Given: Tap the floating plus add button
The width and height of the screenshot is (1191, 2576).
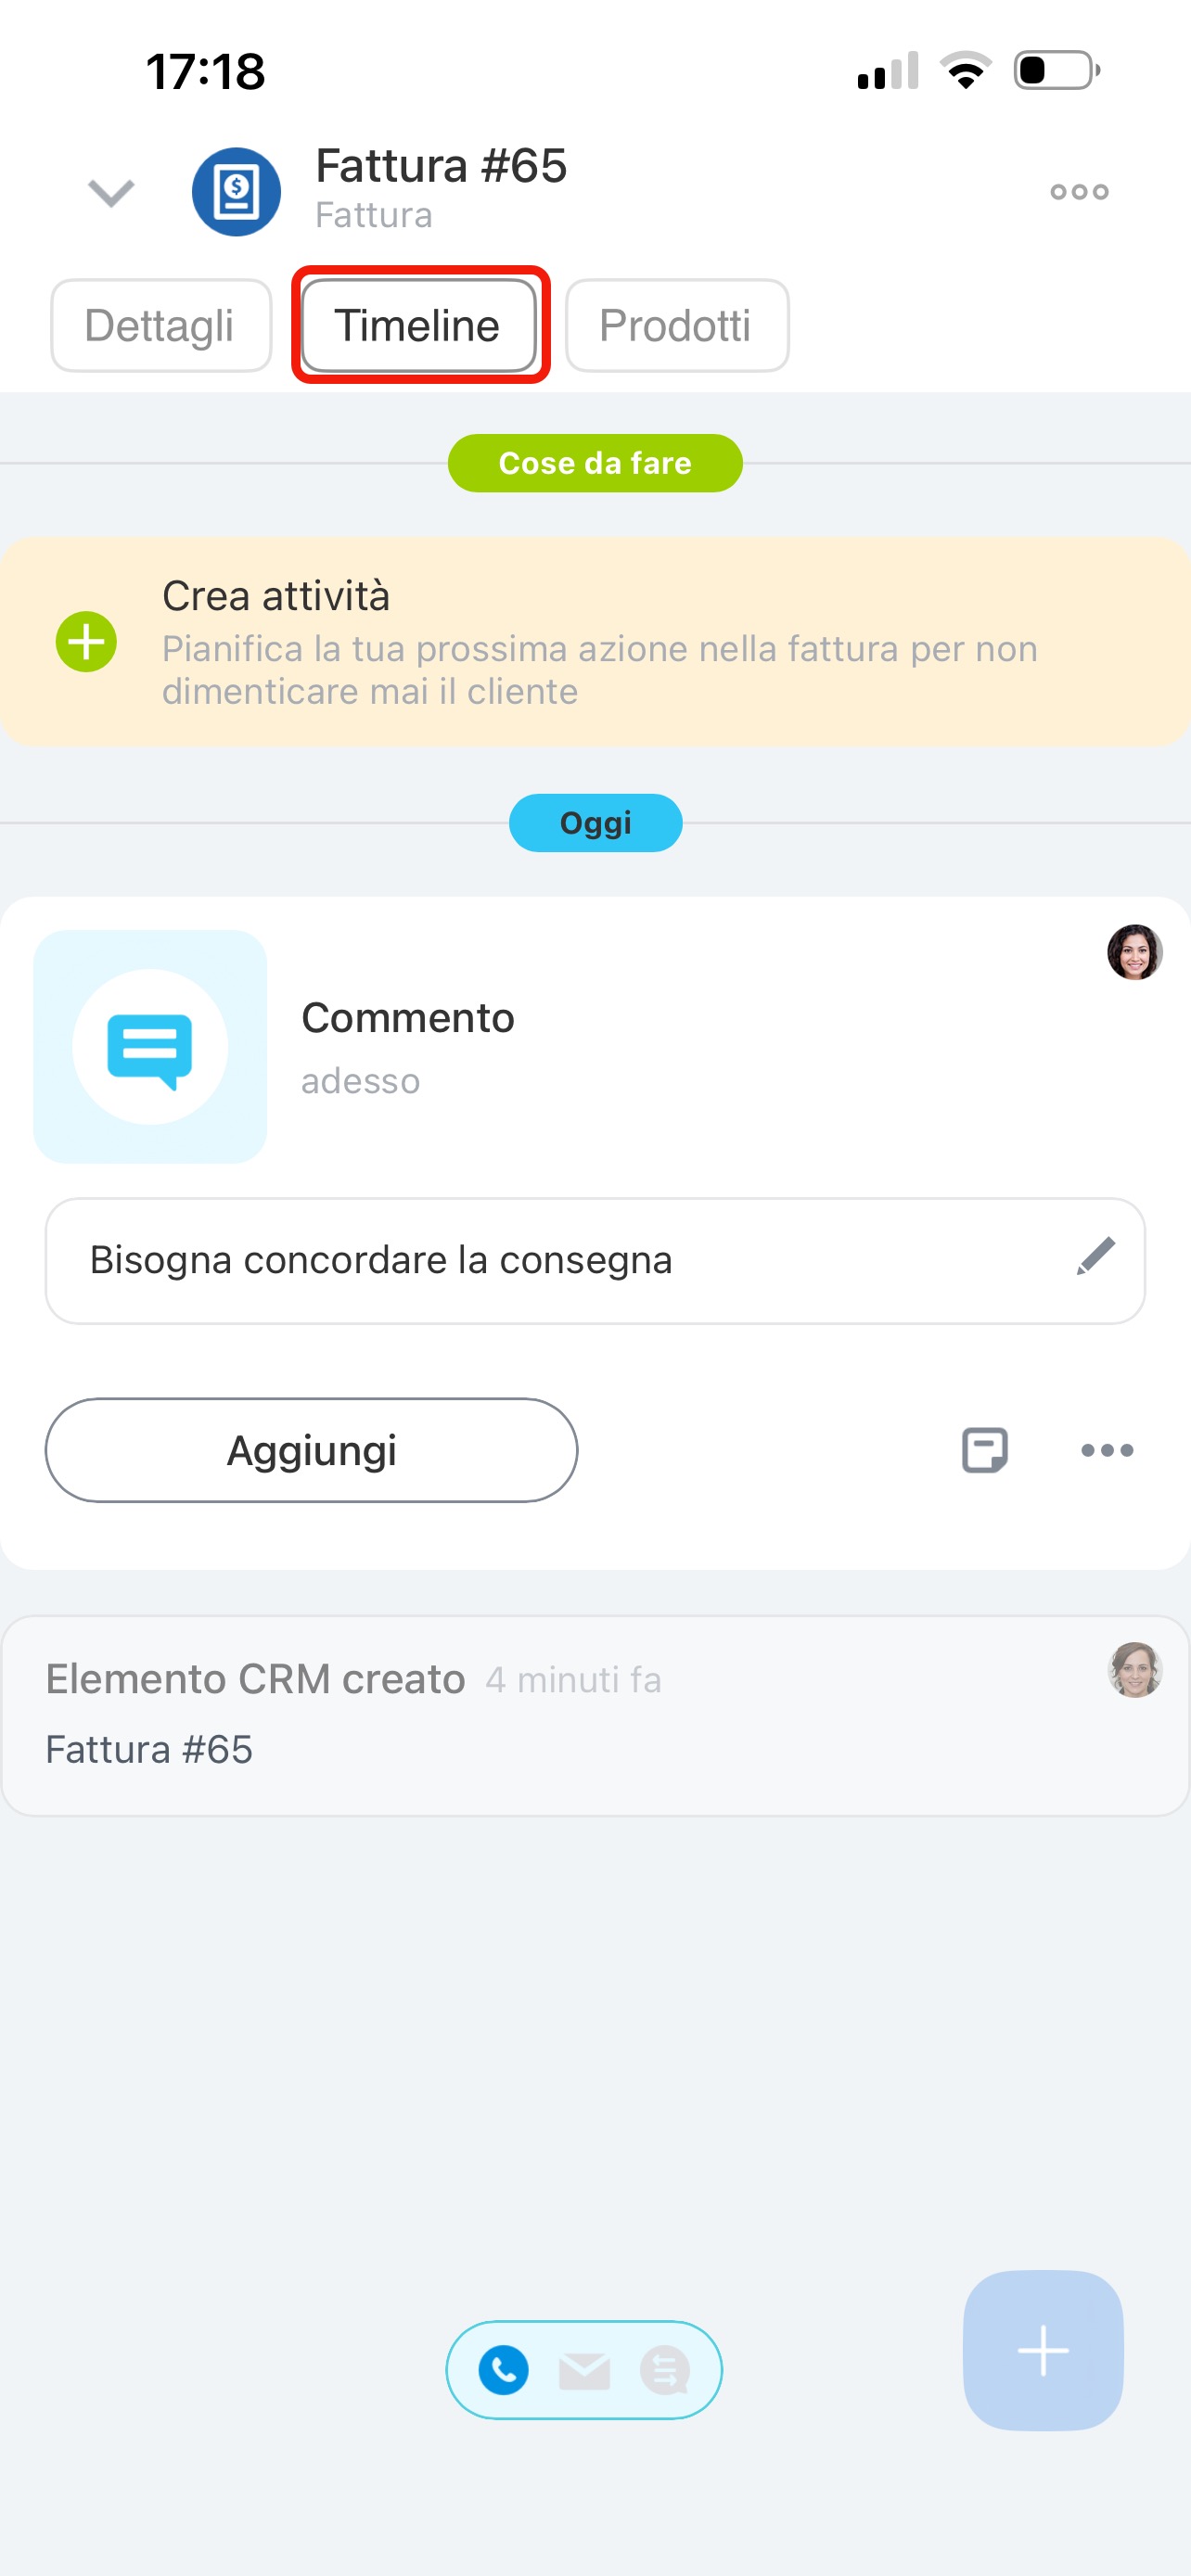Looking at the screenshot, I should coord(1043,2350).
